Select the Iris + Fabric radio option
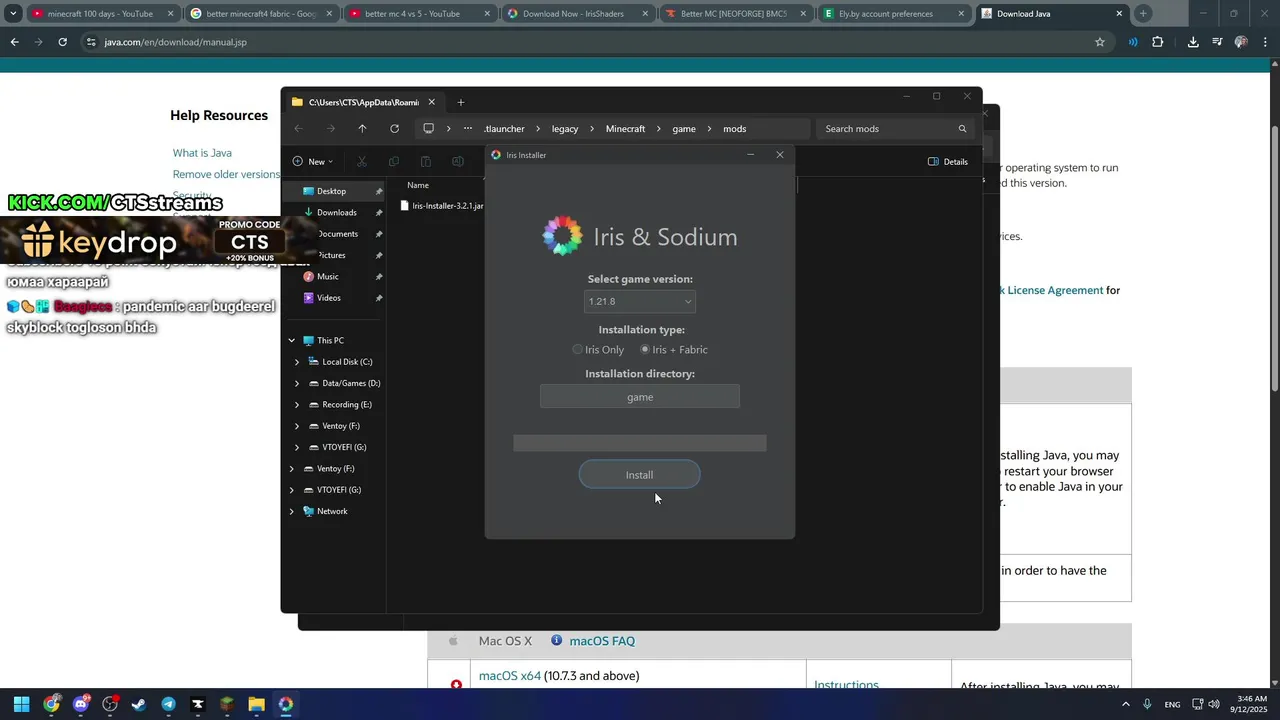This screenshot has height=720, width=1280. pyautogui.click(x=674, y=350)
